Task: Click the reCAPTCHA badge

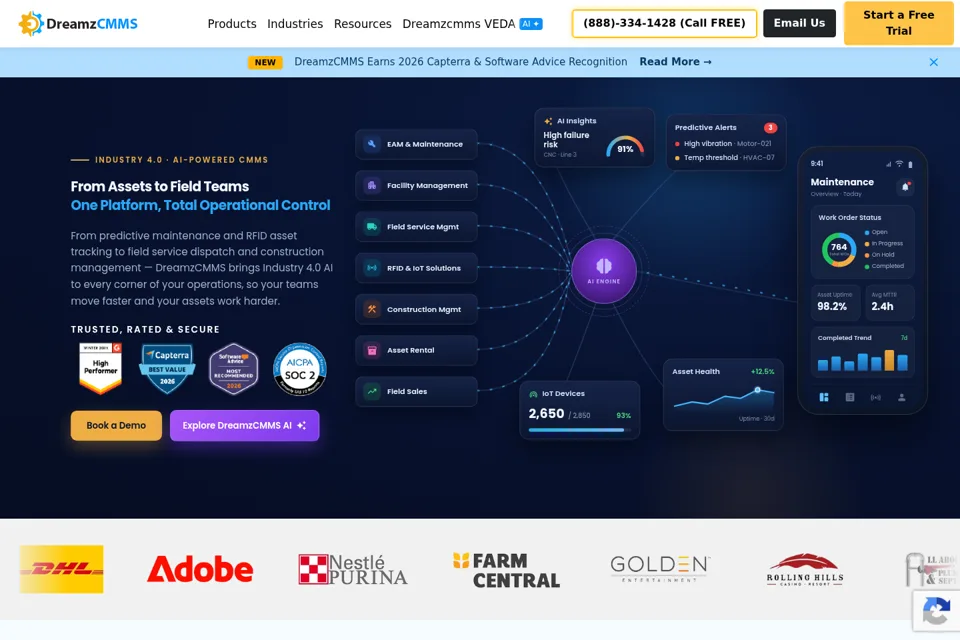Action: click(936, 611)
